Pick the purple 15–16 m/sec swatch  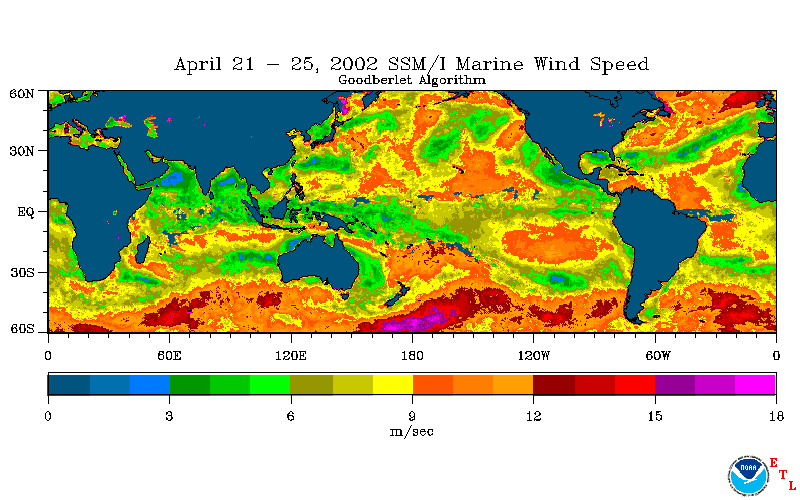click(675, 385)
